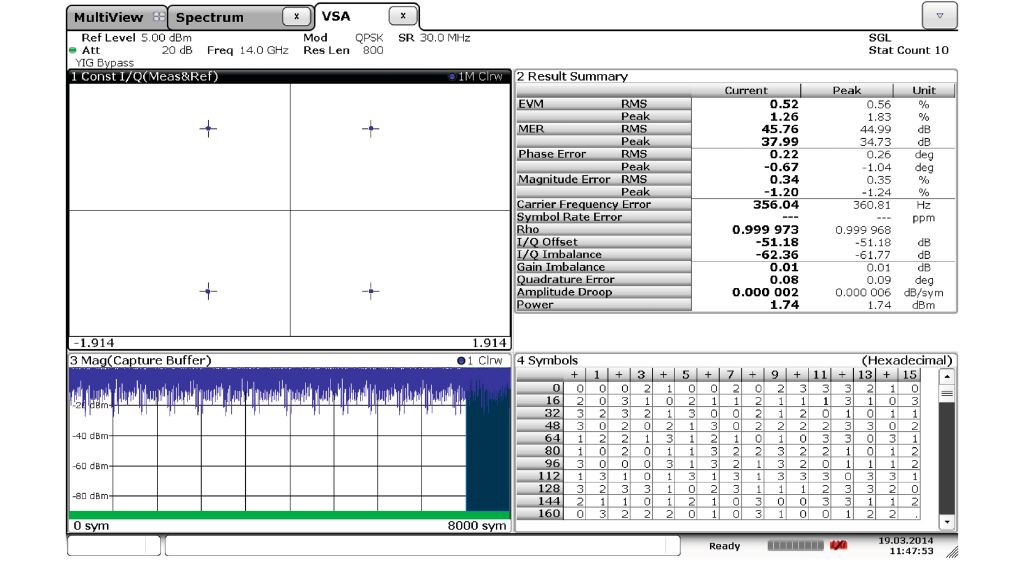Click the MultiView grid icon
The height and width of the screenshot is (576, 1024).
[x=159, y=17]
